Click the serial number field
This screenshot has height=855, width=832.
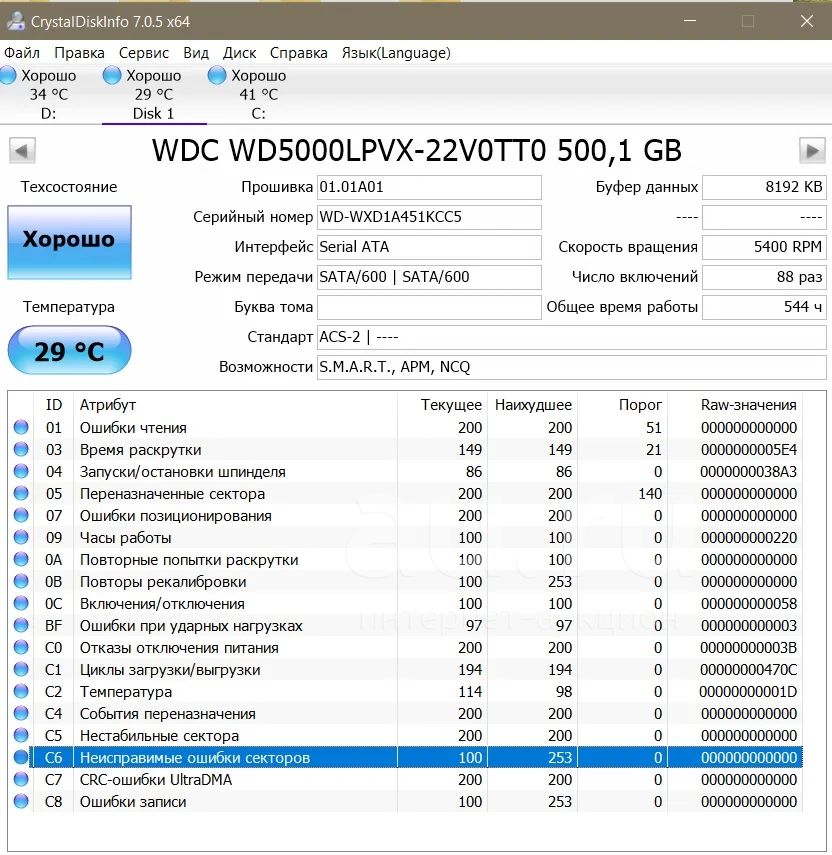pyautogui.click(x=429, y=217)
